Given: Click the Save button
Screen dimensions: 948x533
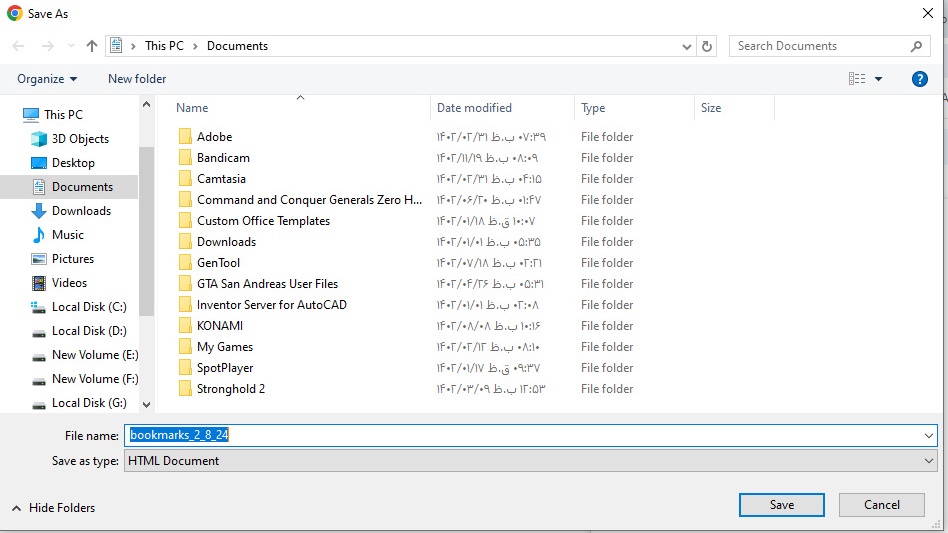Looking at the screenshot, I should [x=781, y=505].
